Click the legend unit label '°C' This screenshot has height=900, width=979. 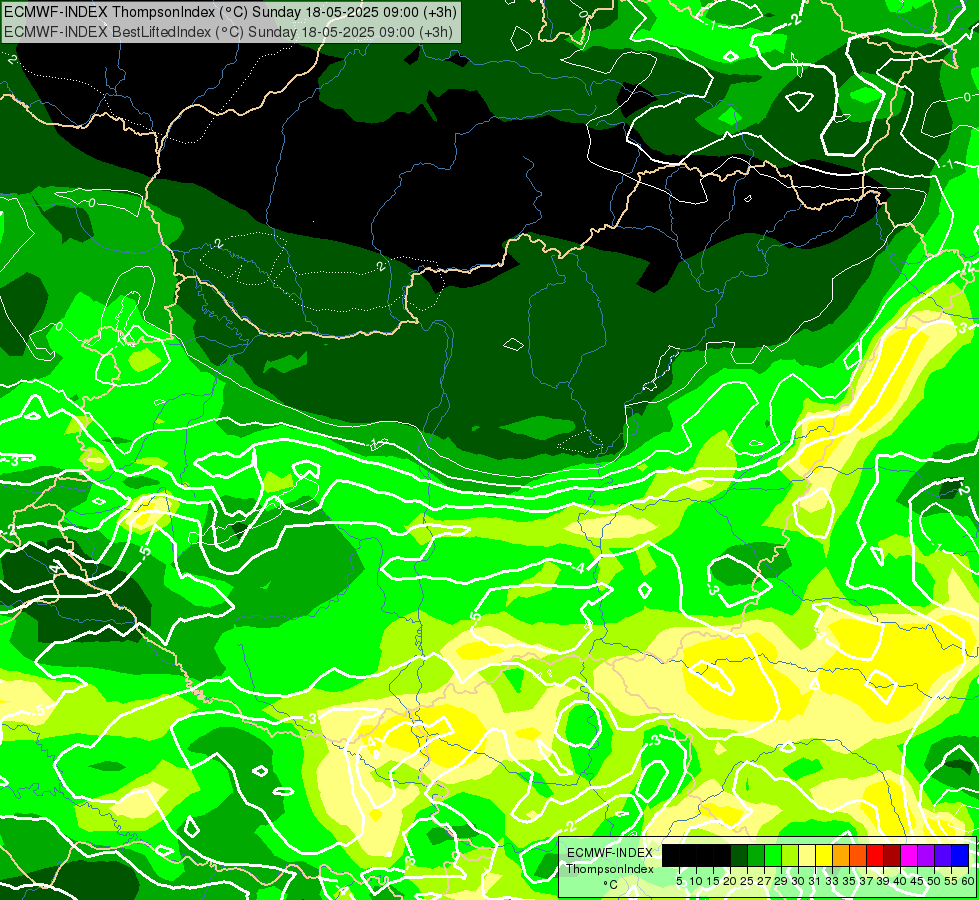611,884
